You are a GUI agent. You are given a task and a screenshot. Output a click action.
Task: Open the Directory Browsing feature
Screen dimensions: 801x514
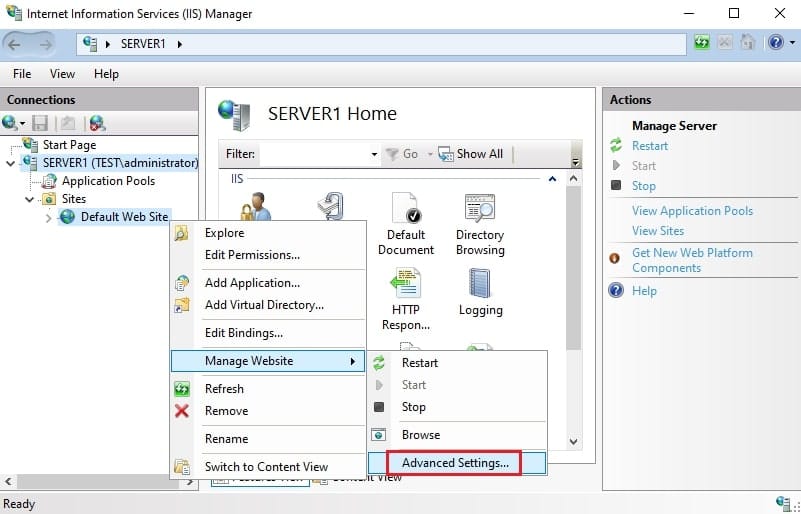click(x=480, y=225)
